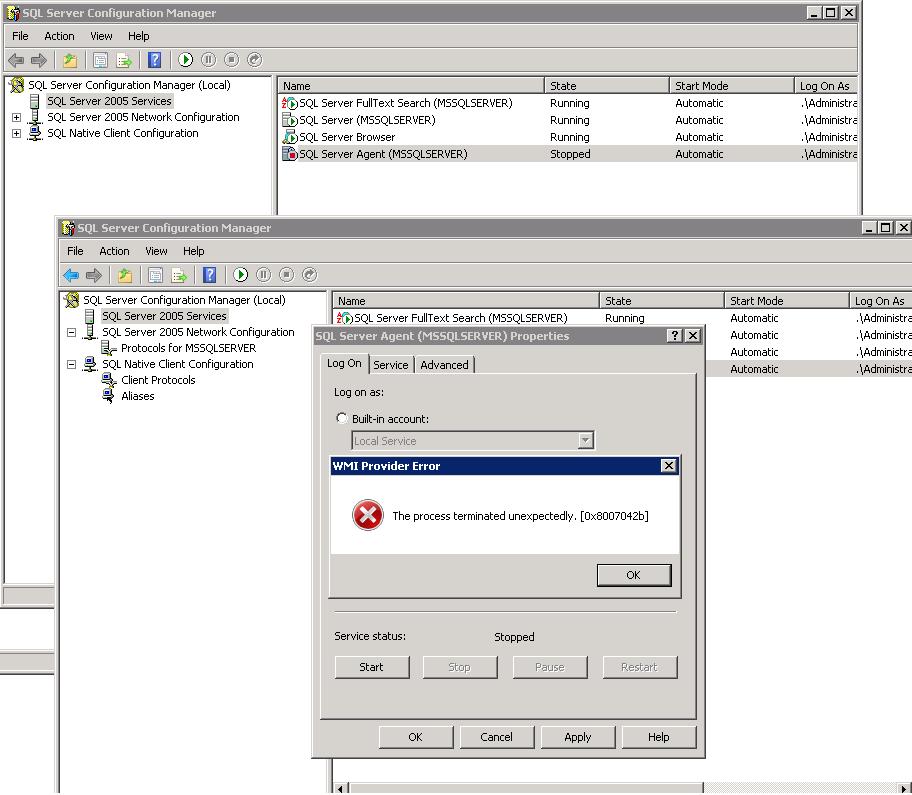This screenshot has height=795, width=912.
Task: Close the WMI Provider Error dialog
Action: 669,466
